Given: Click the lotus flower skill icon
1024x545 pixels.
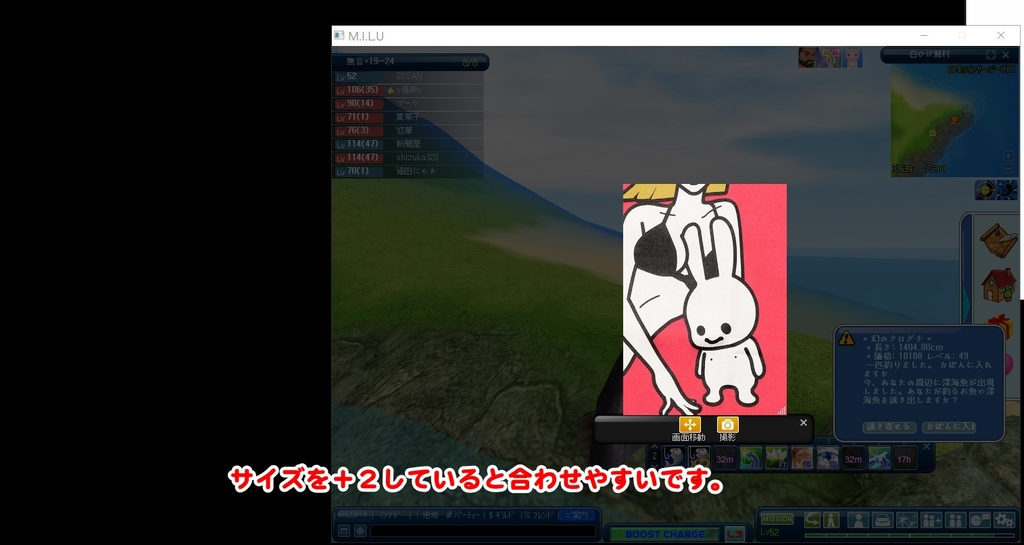Looking at the screenshot, I should click(776, 458).
